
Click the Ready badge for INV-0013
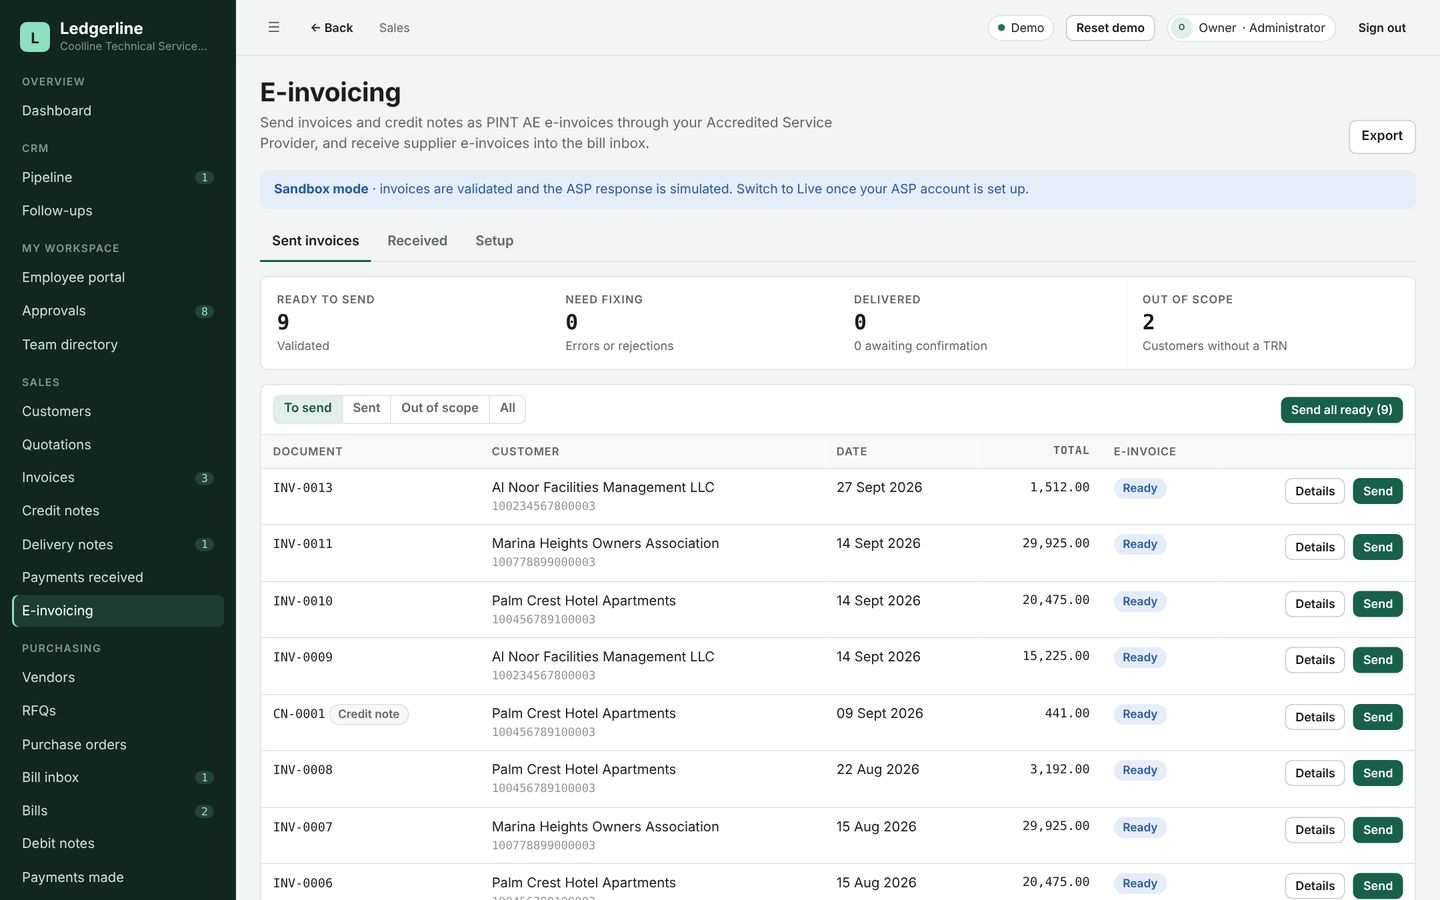1139,488
